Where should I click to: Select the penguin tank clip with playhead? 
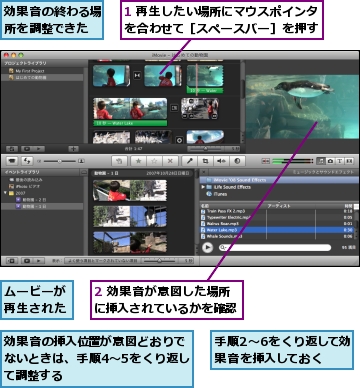[x=205, y=76]
